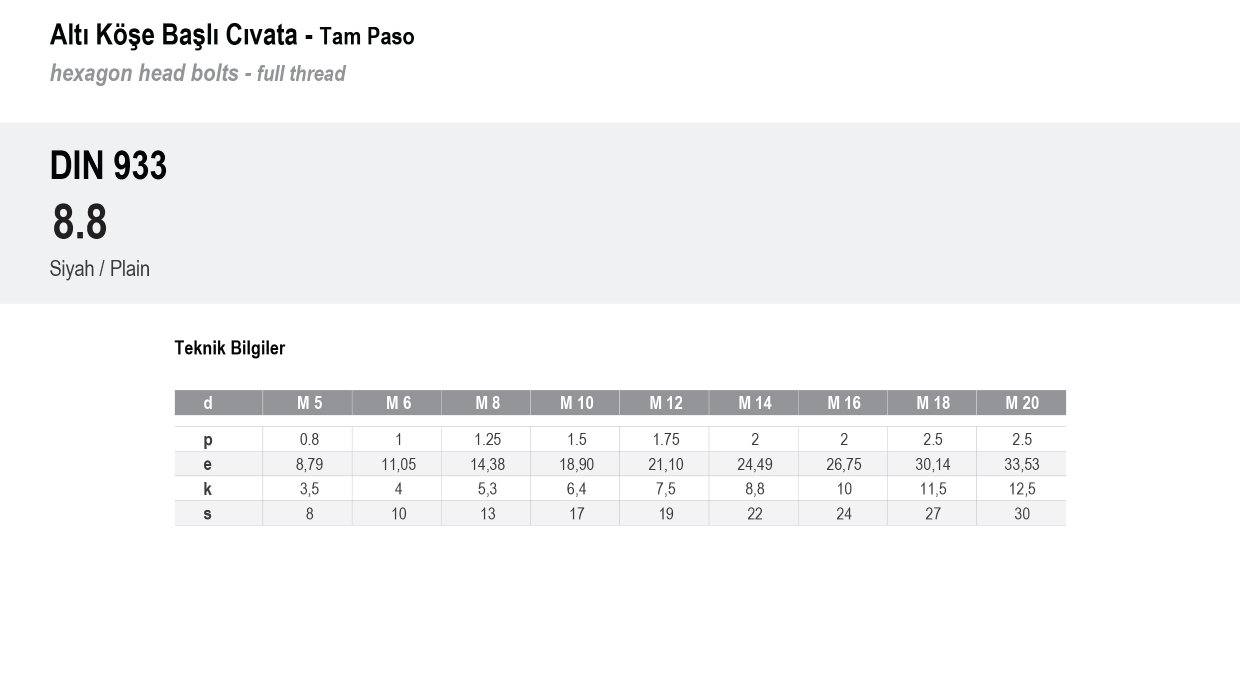Click the M 5 column header

308,403
